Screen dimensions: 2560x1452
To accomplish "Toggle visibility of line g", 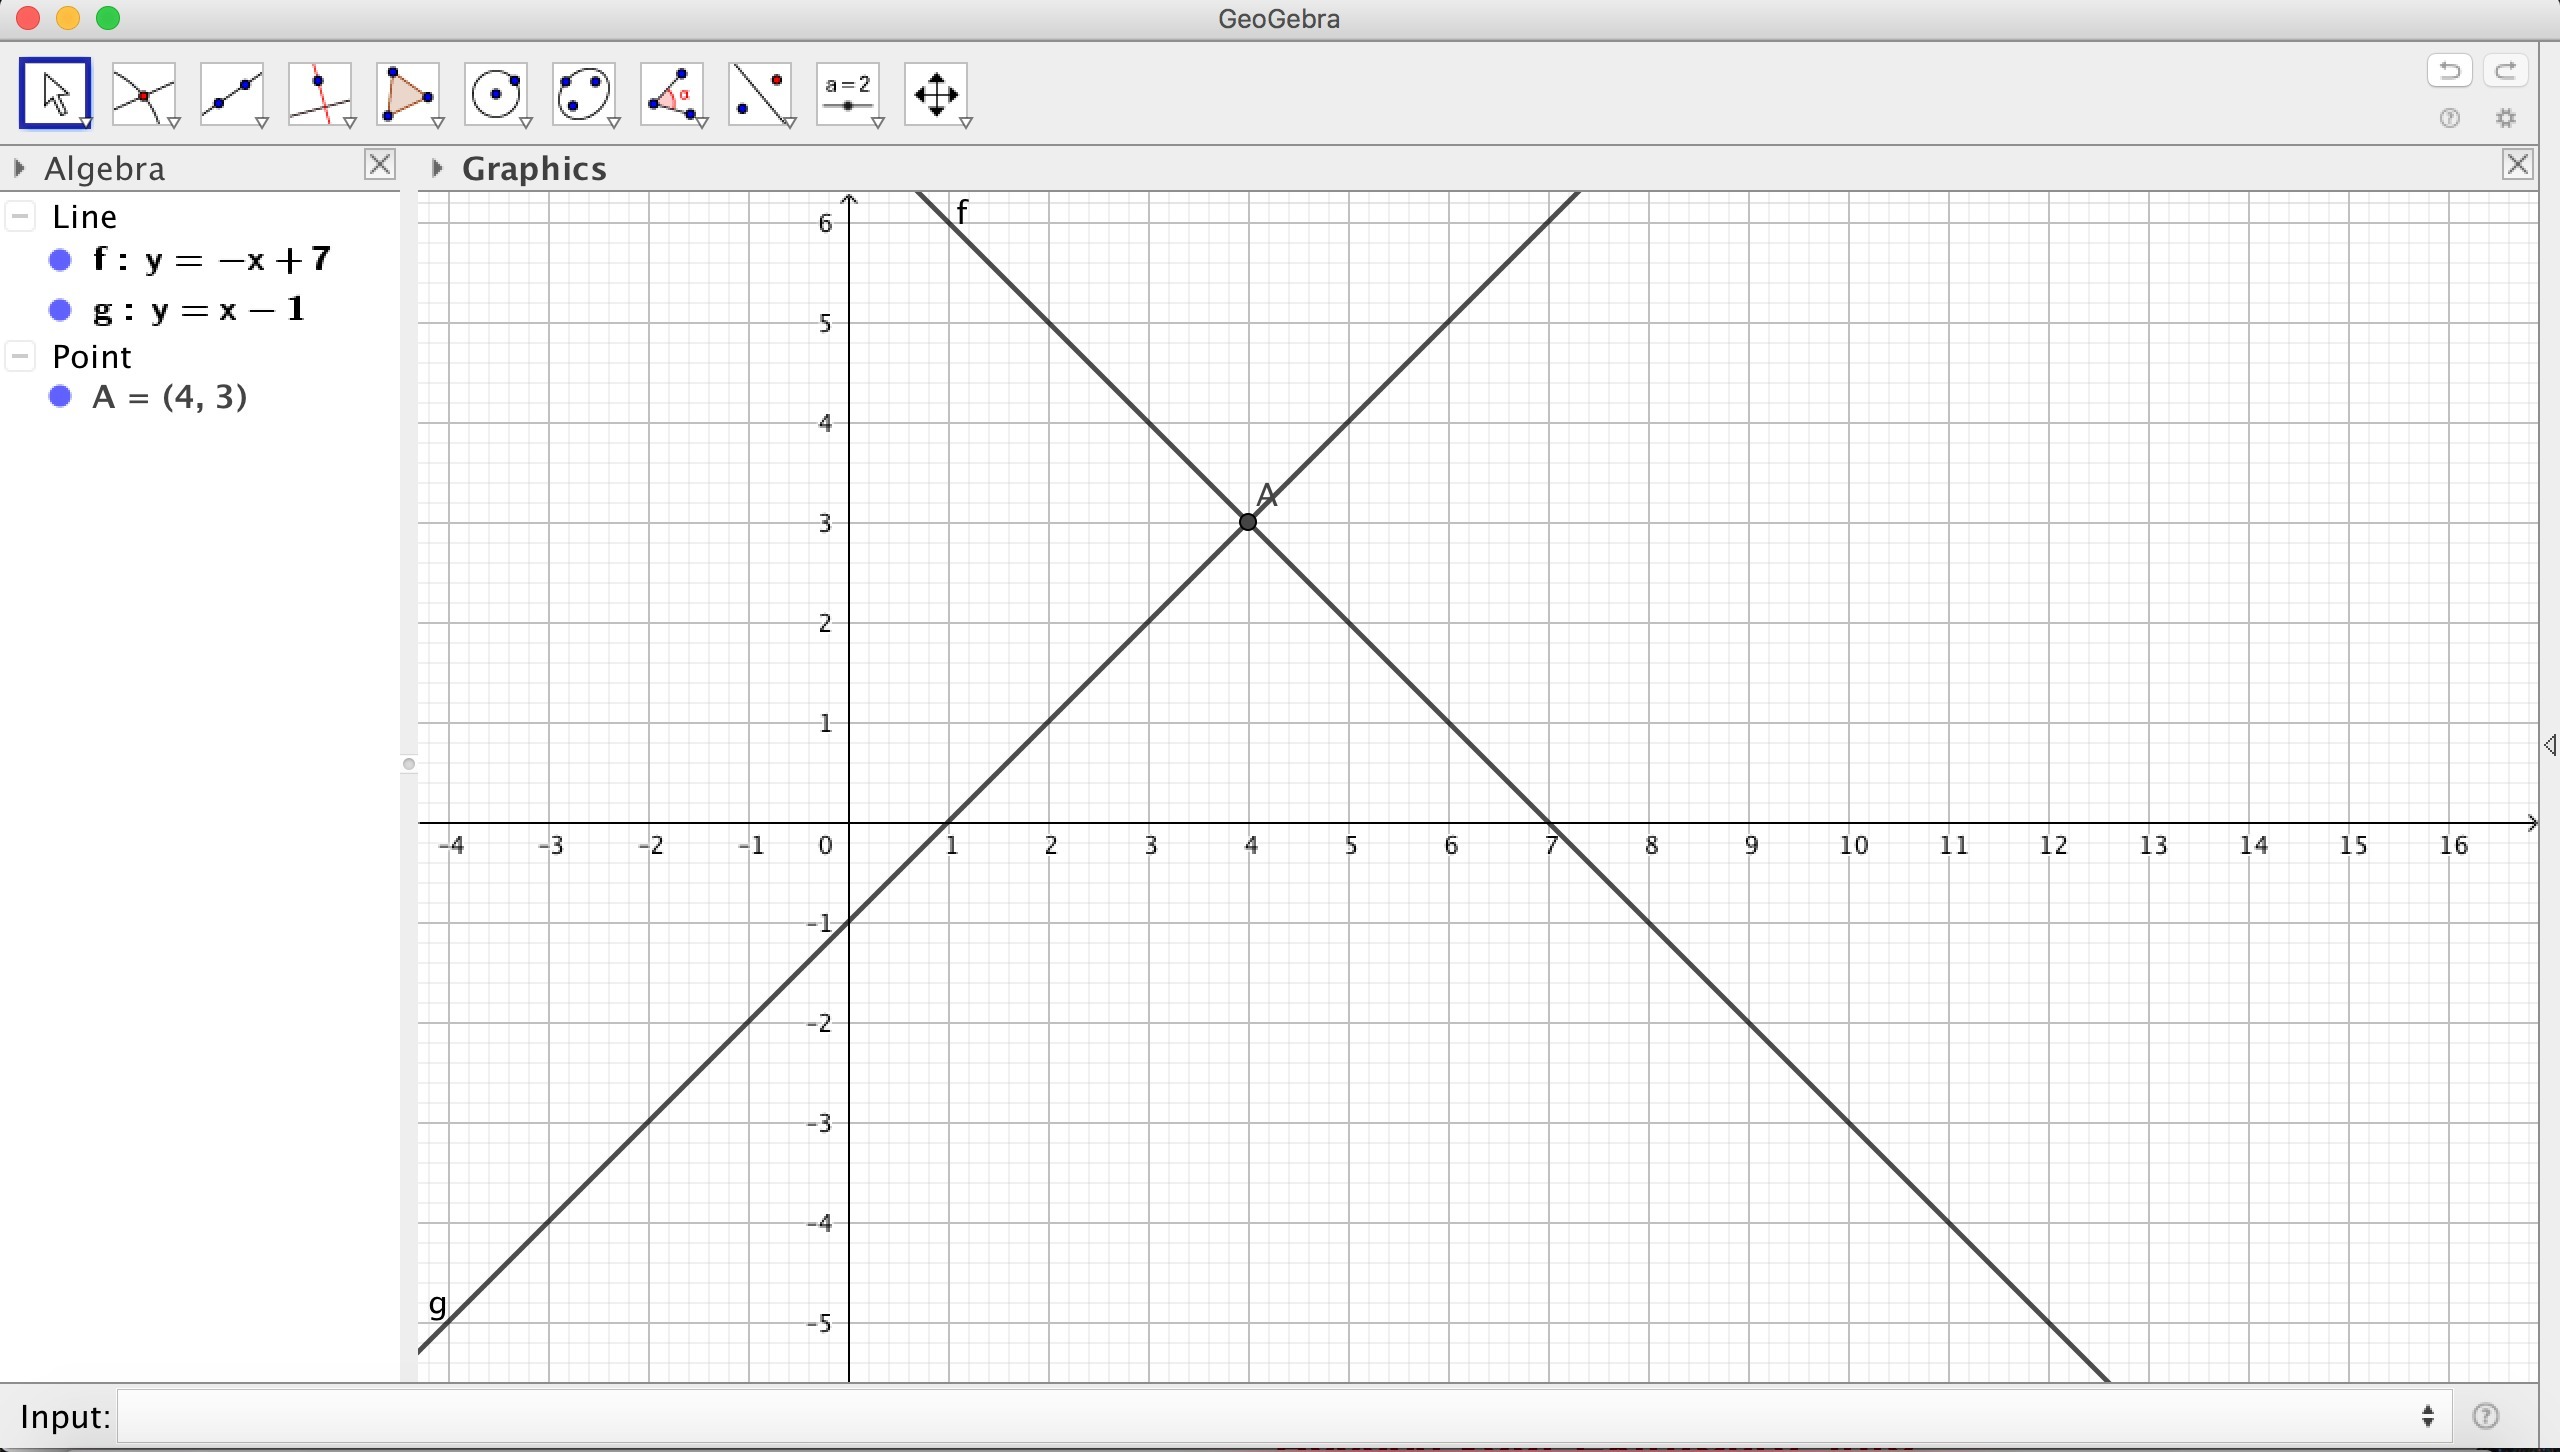I will coord(60,311).
